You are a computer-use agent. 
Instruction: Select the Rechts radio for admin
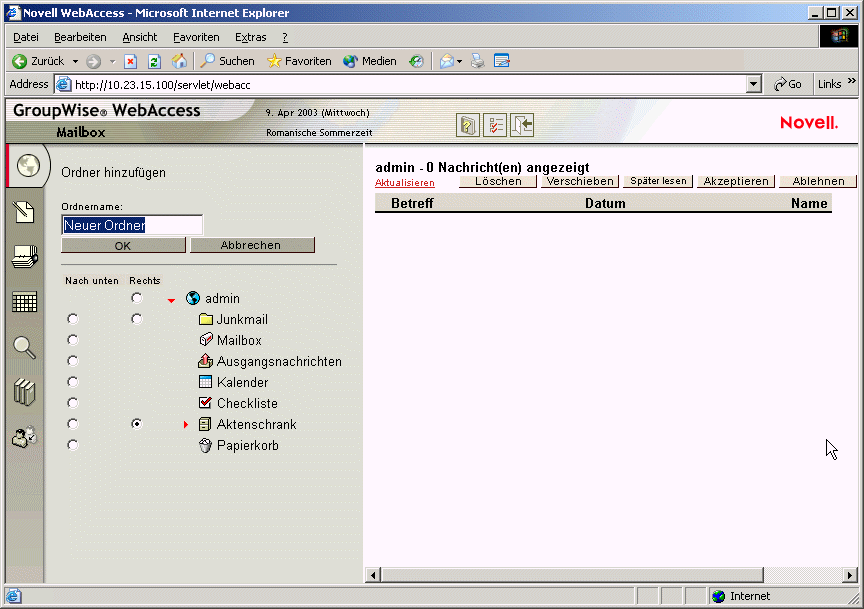click(137, 298)
